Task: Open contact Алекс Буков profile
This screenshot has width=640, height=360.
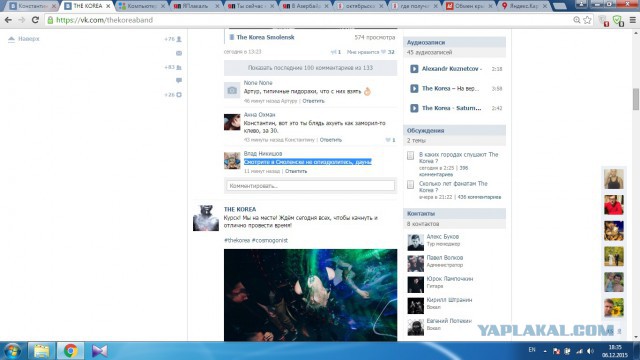Action: click(442, 237)
